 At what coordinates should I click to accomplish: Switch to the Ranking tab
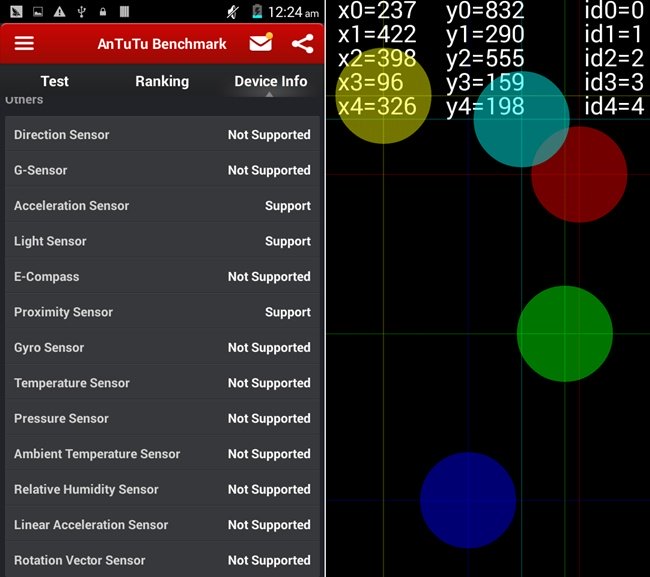click(x=162, y=81)
